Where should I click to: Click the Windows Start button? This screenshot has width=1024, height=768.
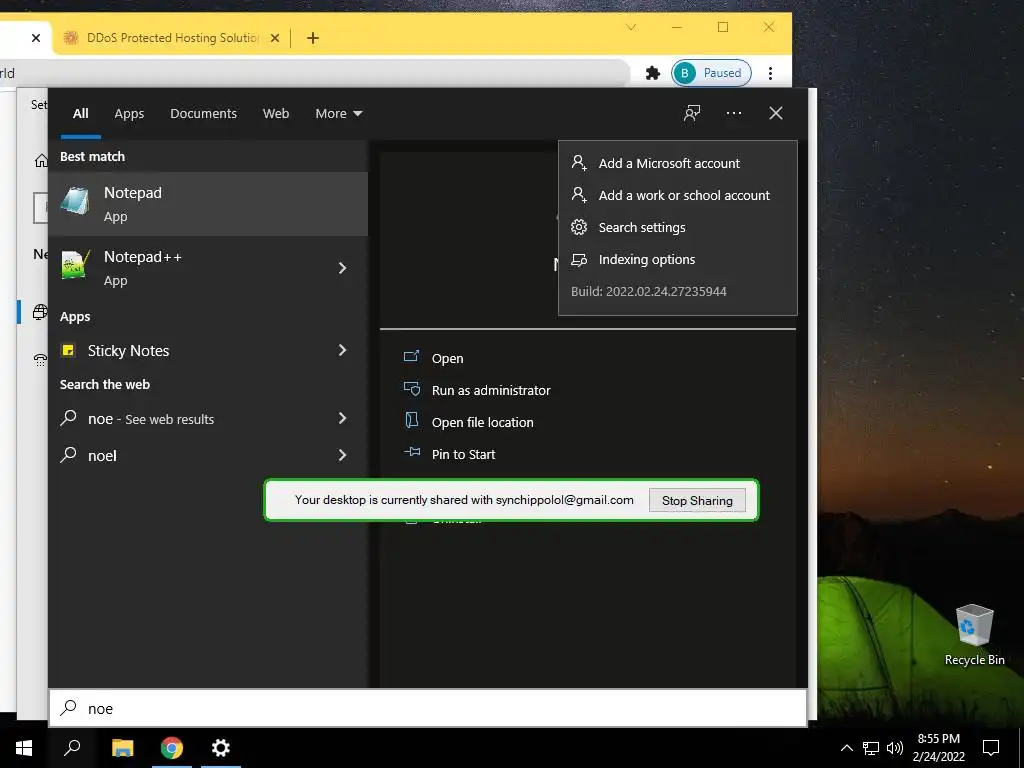tap(24, 748)
